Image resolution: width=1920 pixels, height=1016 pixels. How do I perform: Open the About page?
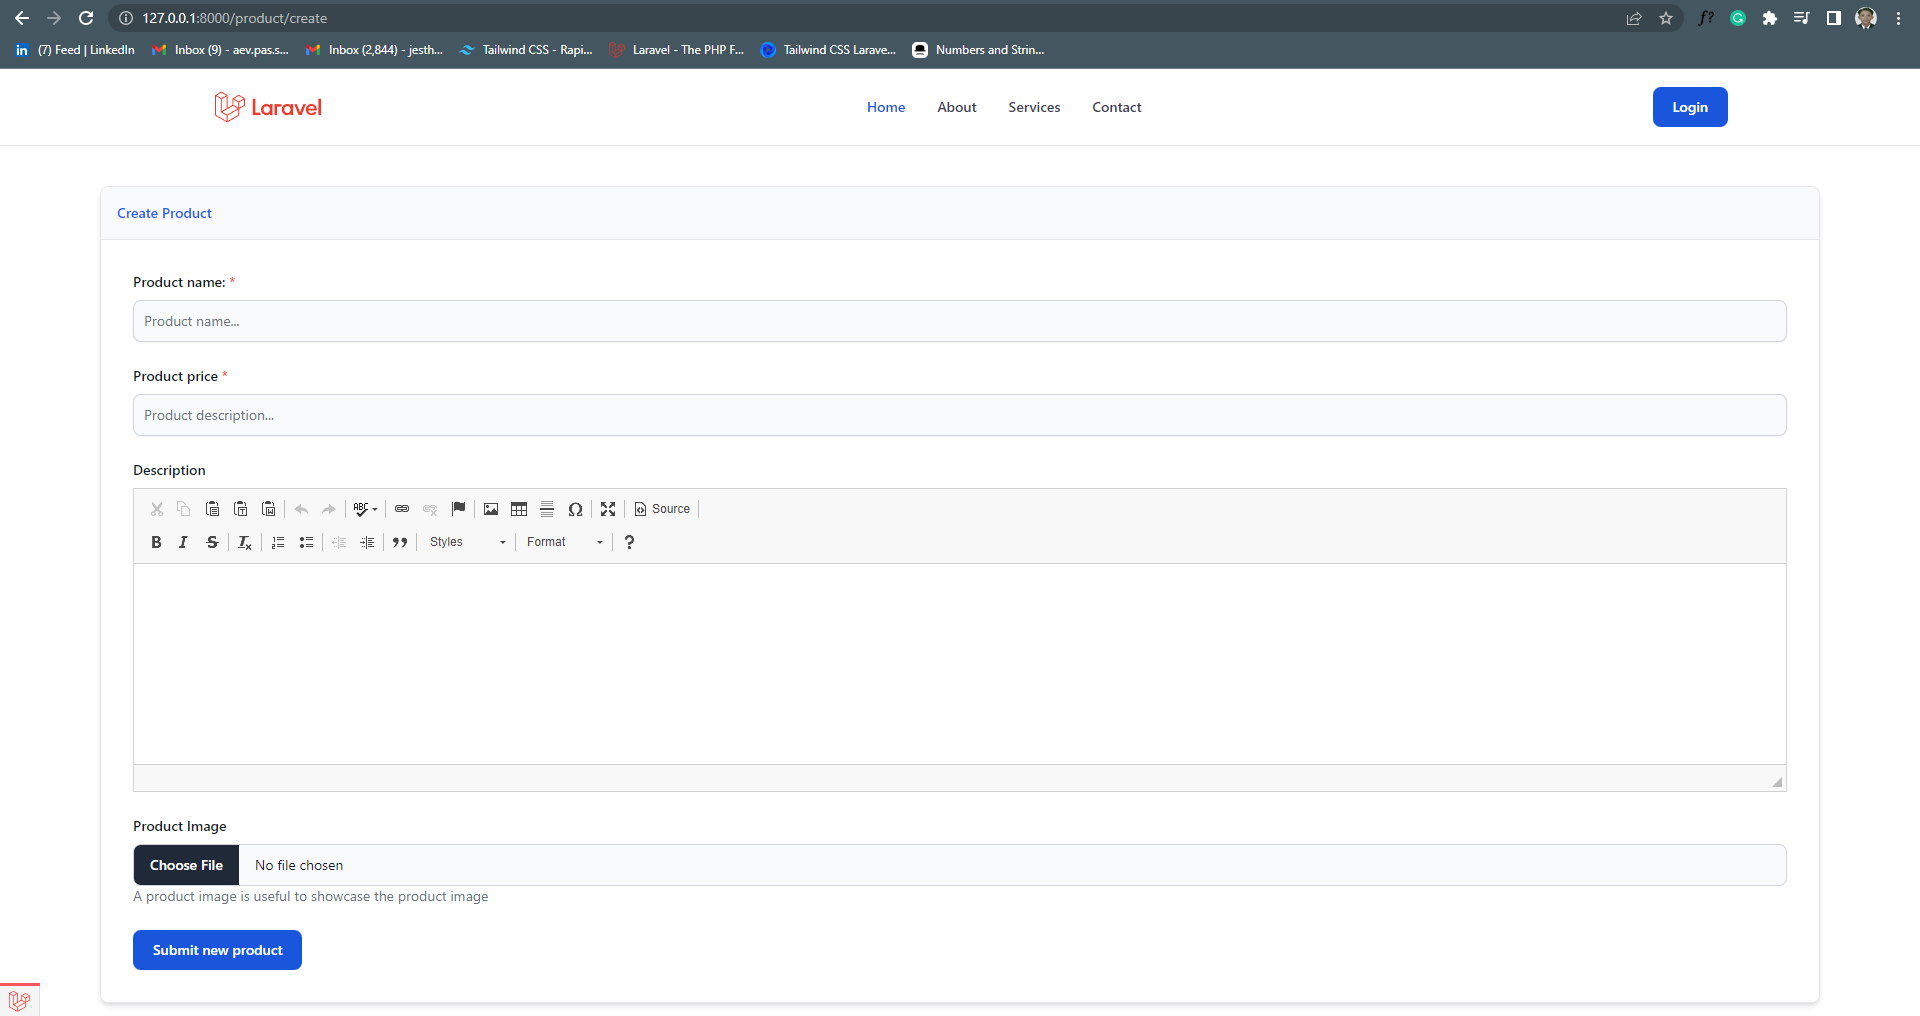point(956,107)
